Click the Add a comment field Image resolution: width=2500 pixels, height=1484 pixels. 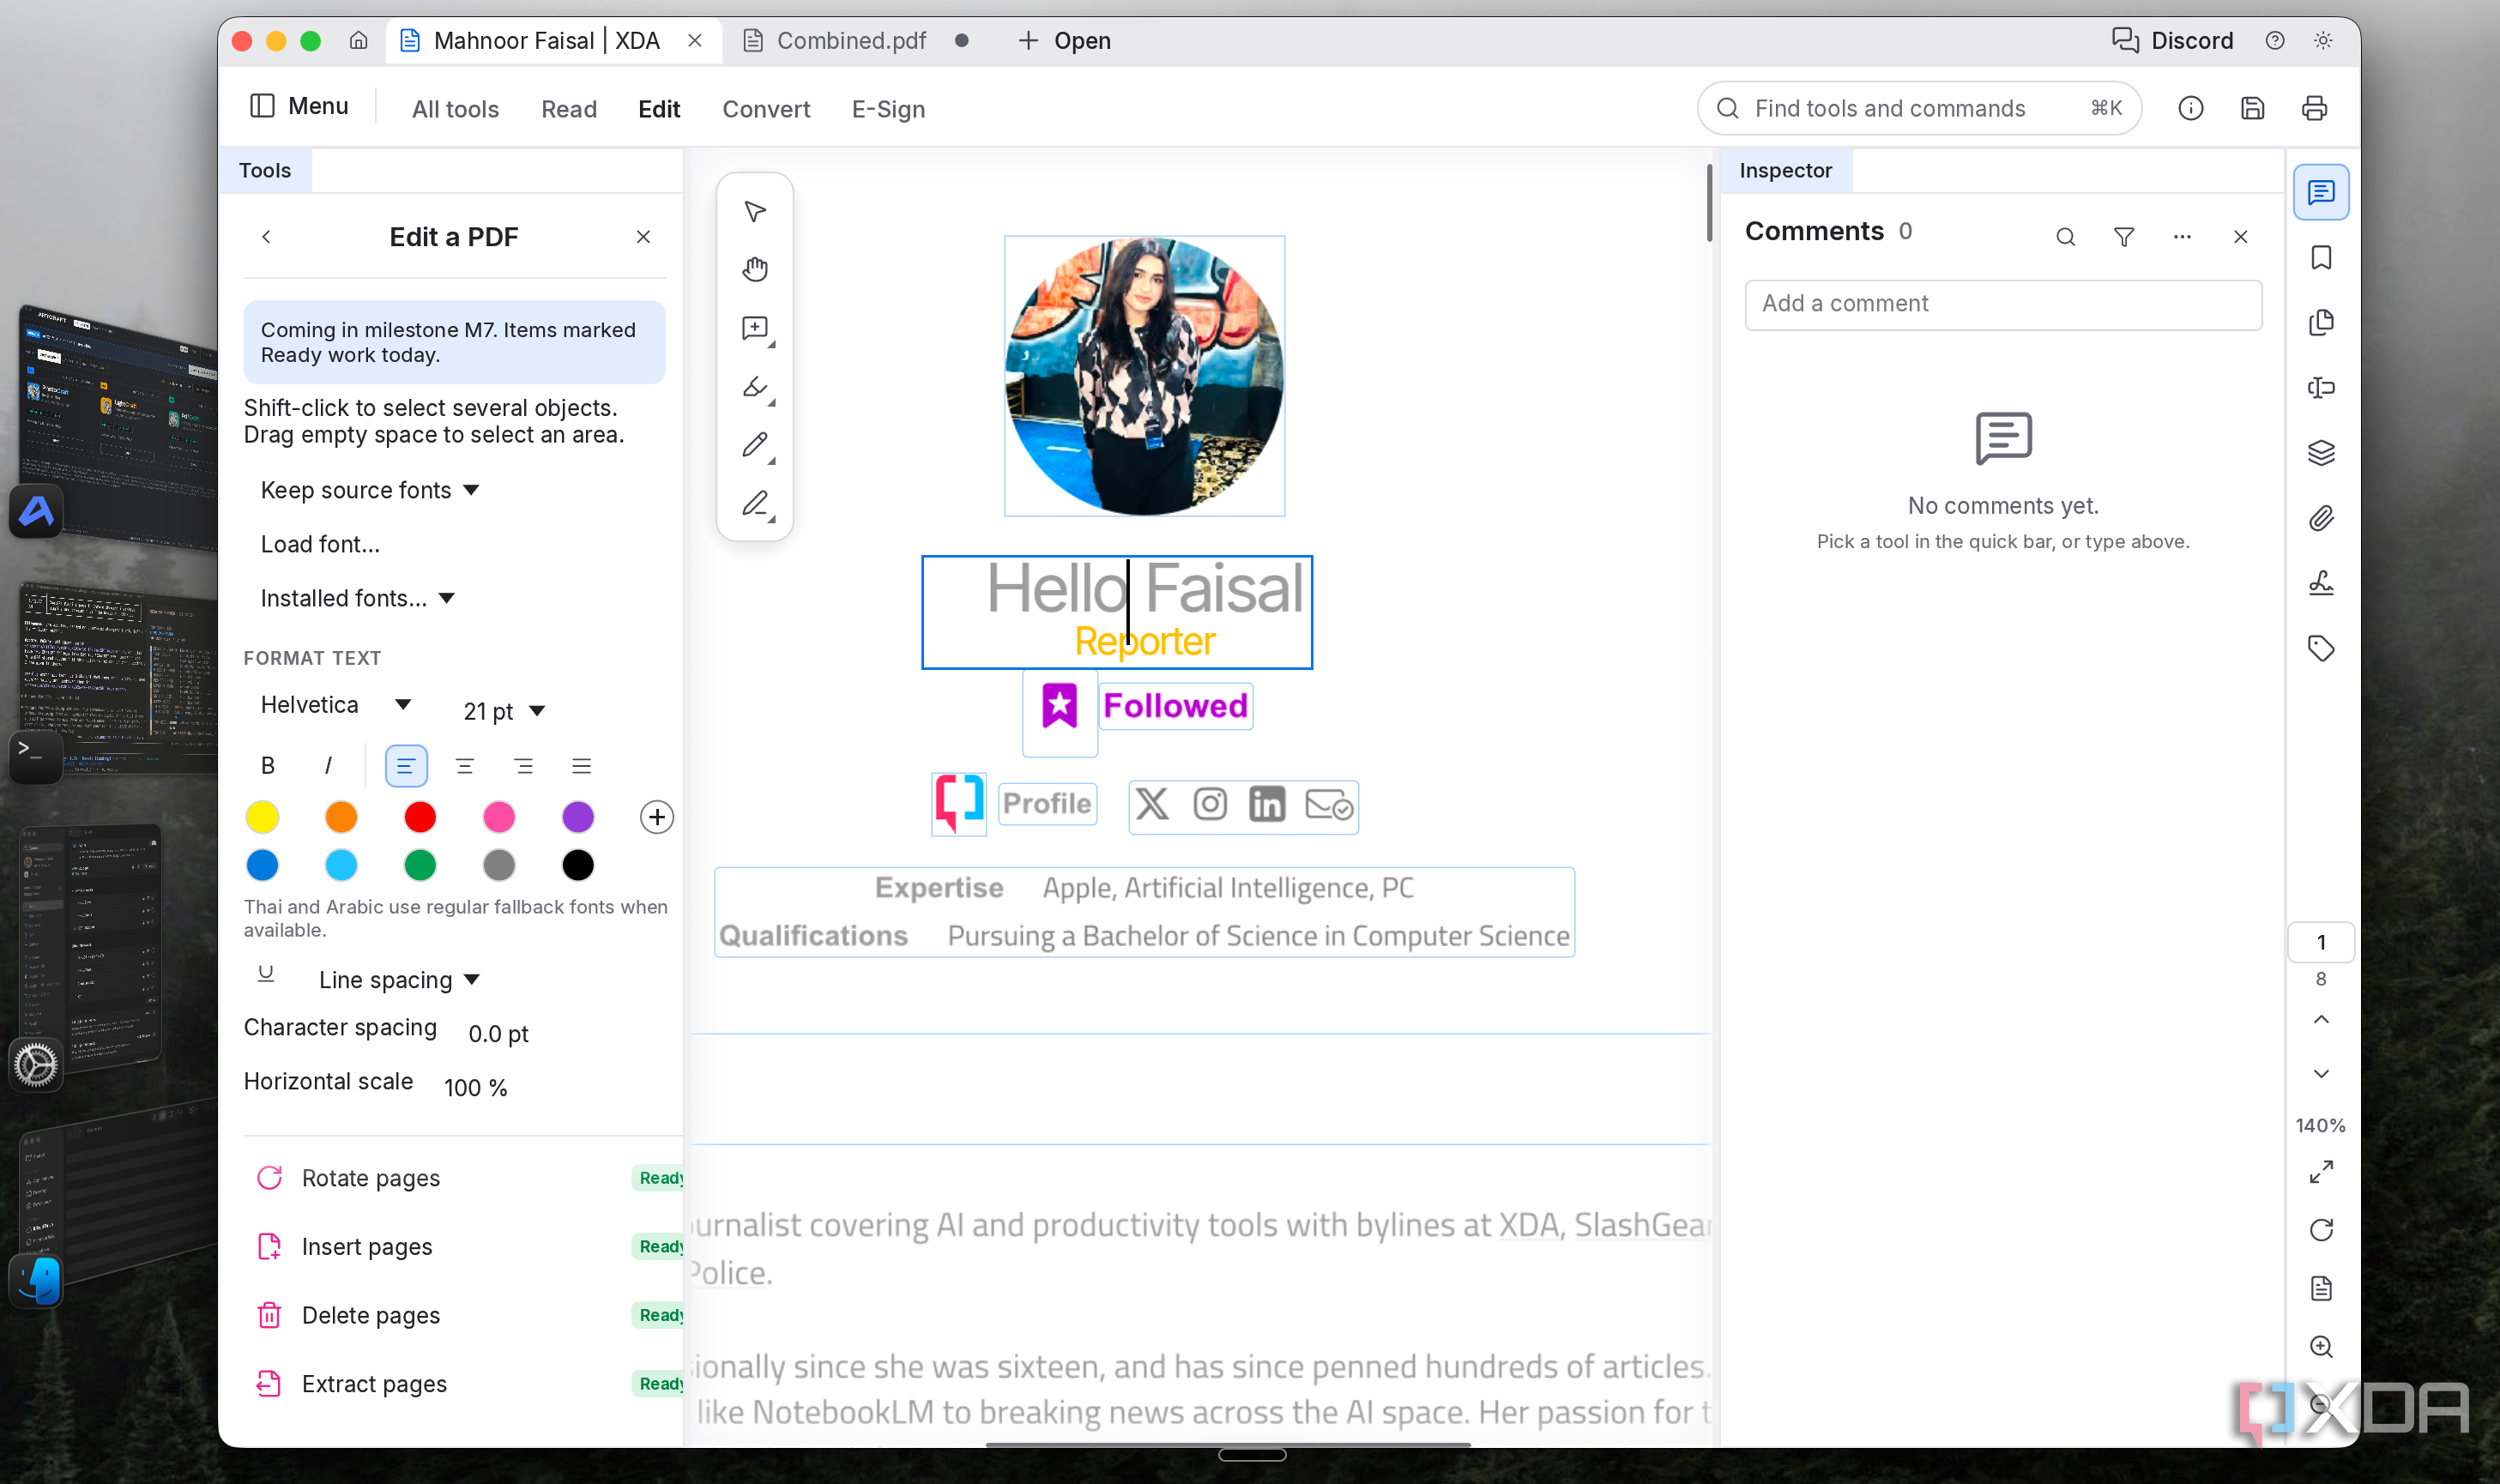pos(2003,304)
